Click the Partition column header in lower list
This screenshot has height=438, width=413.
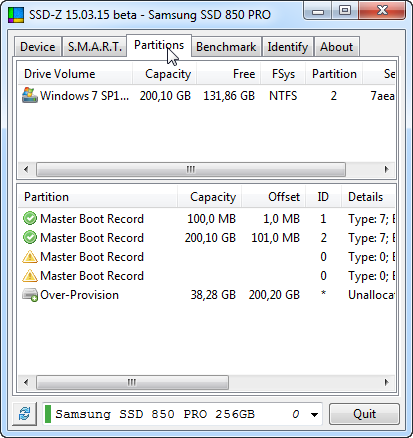[x=97, y=197]
